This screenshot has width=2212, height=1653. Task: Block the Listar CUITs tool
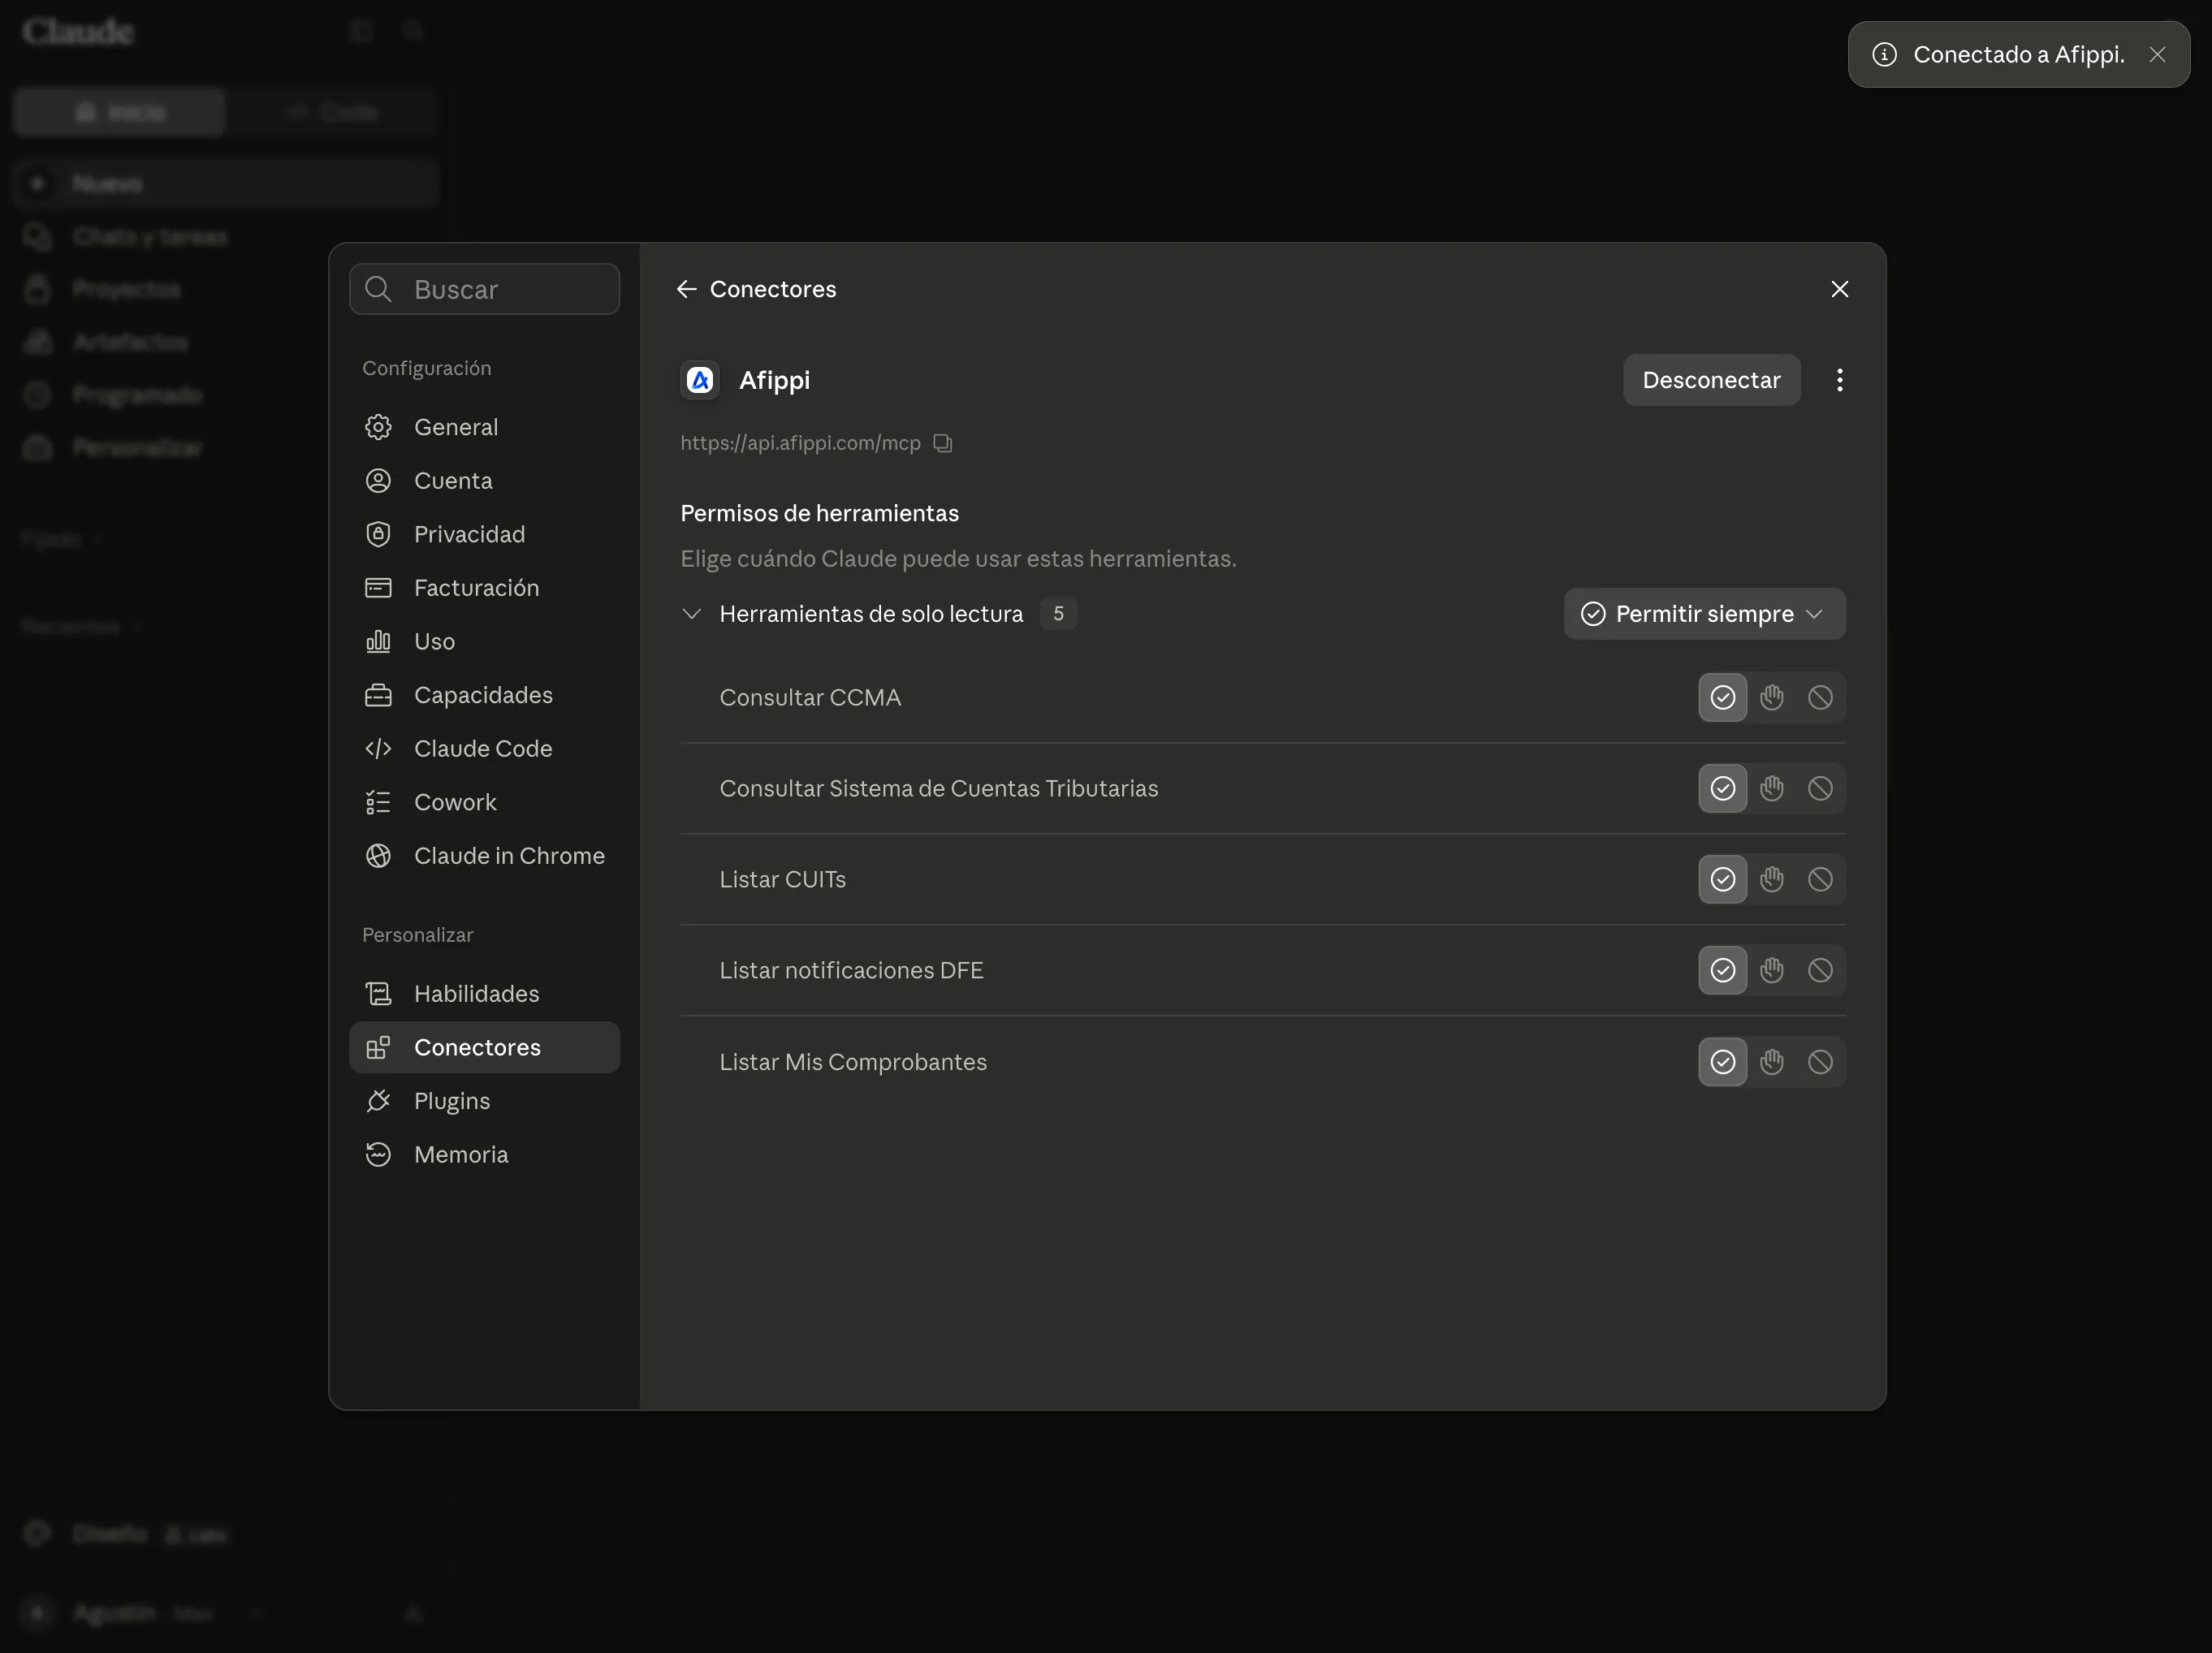point(1820,880)
